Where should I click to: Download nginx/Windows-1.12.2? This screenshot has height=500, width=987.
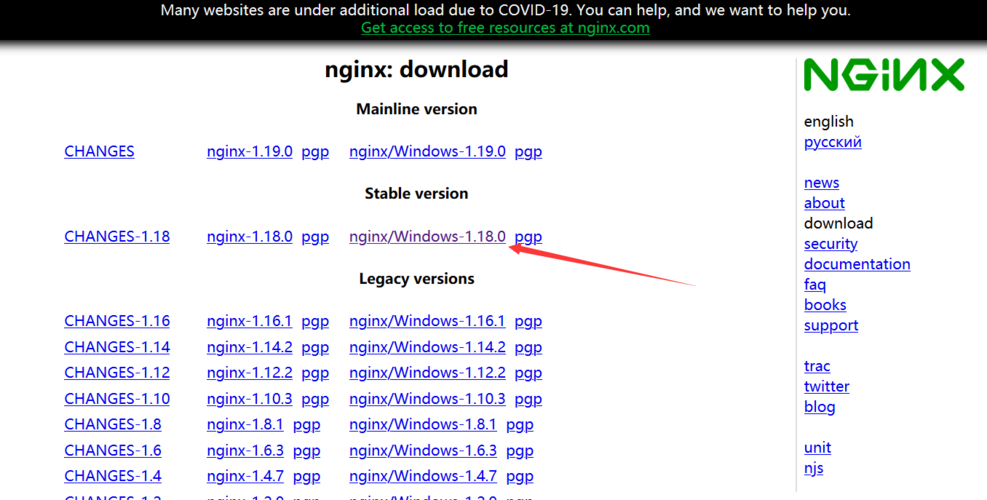coord(427,373)
